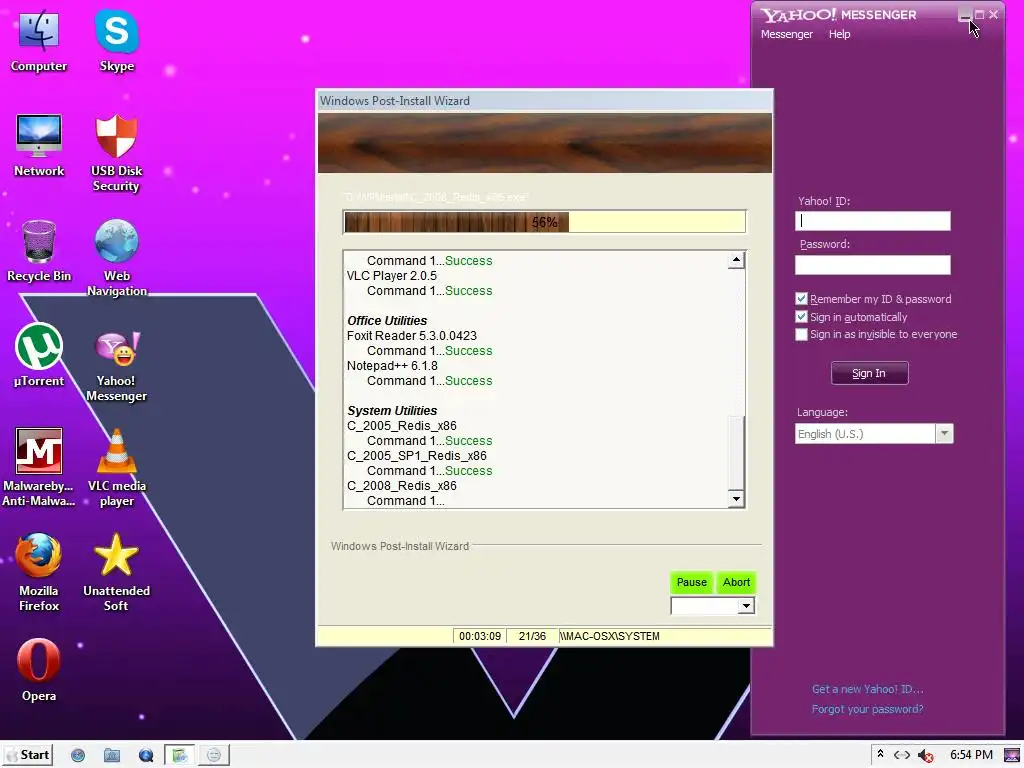Click the C_2008_Redis_x86 log entry

pos(402,486)
